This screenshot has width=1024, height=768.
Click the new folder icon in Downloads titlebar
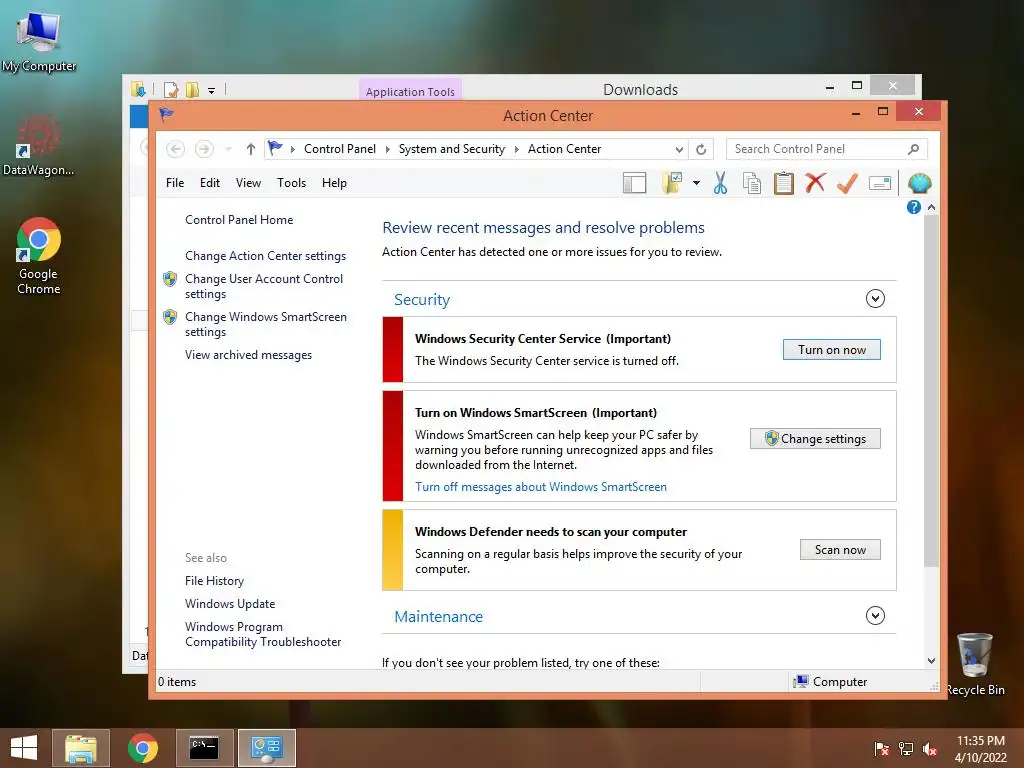(x=193, y=89)
